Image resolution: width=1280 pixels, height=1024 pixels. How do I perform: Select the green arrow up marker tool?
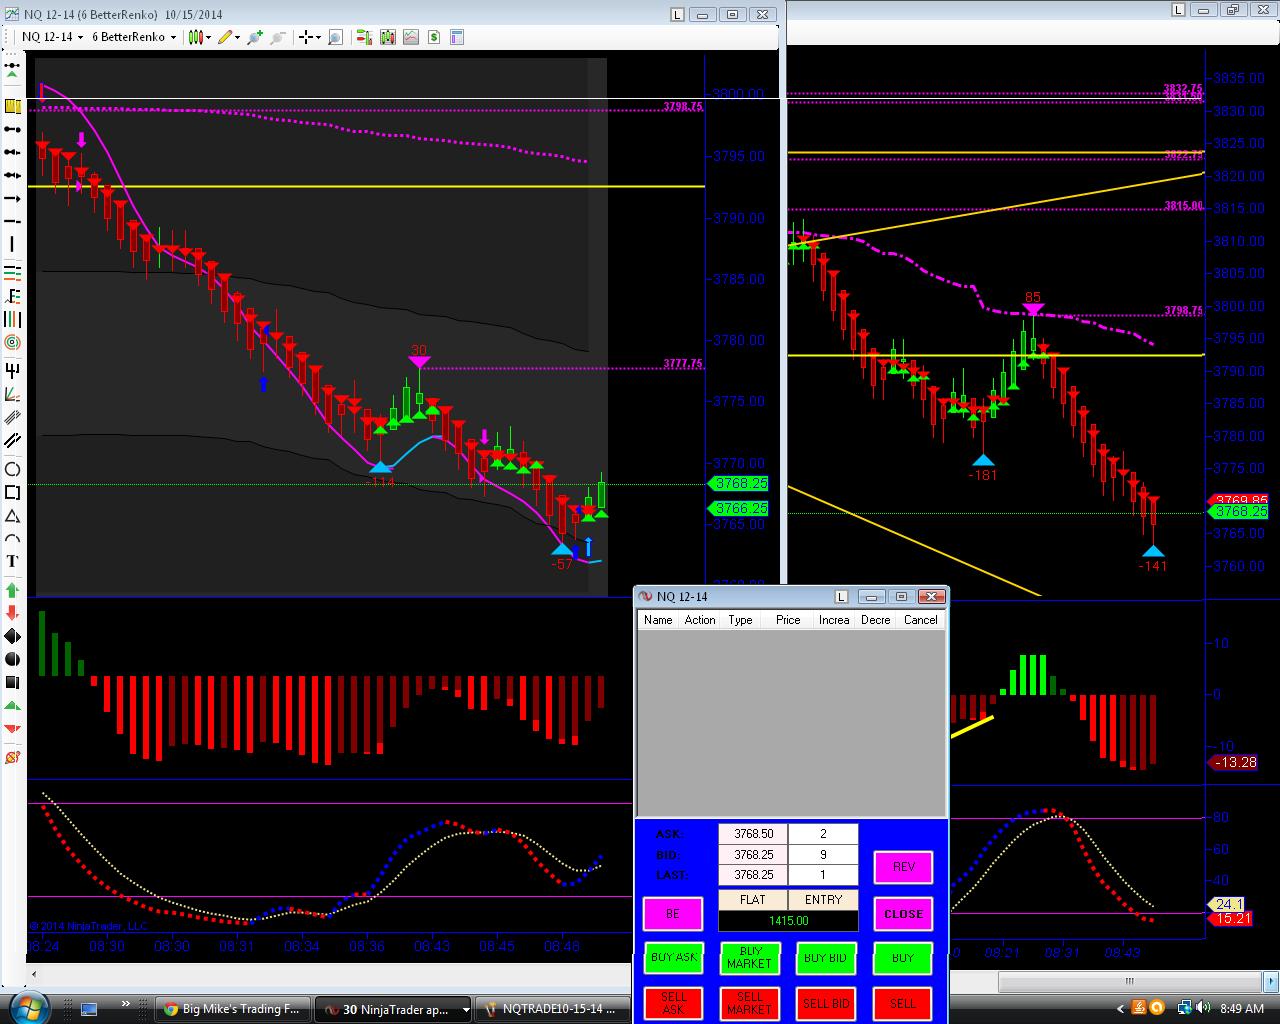tap(12, 588)
